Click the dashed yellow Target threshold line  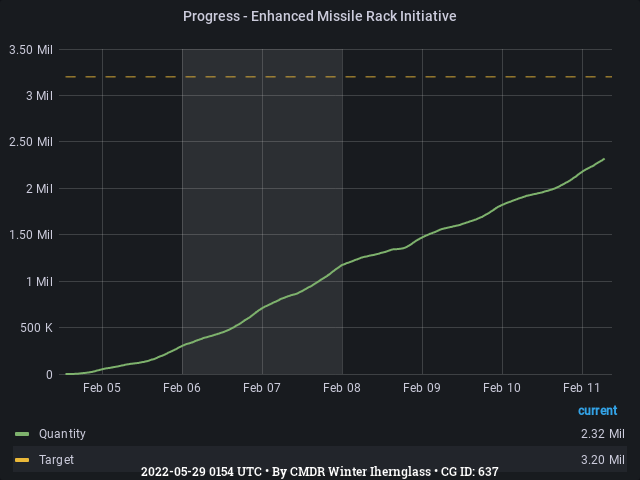tap(338, 77)
